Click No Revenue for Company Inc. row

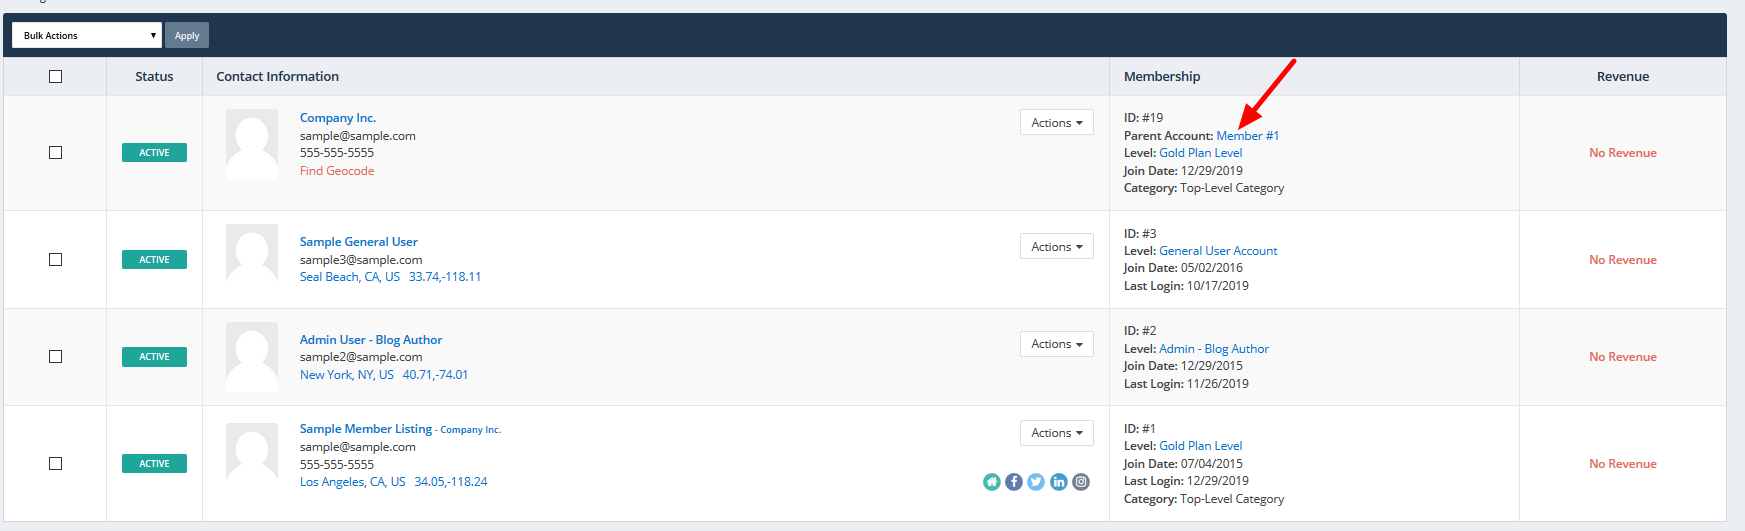[1623, 153]
